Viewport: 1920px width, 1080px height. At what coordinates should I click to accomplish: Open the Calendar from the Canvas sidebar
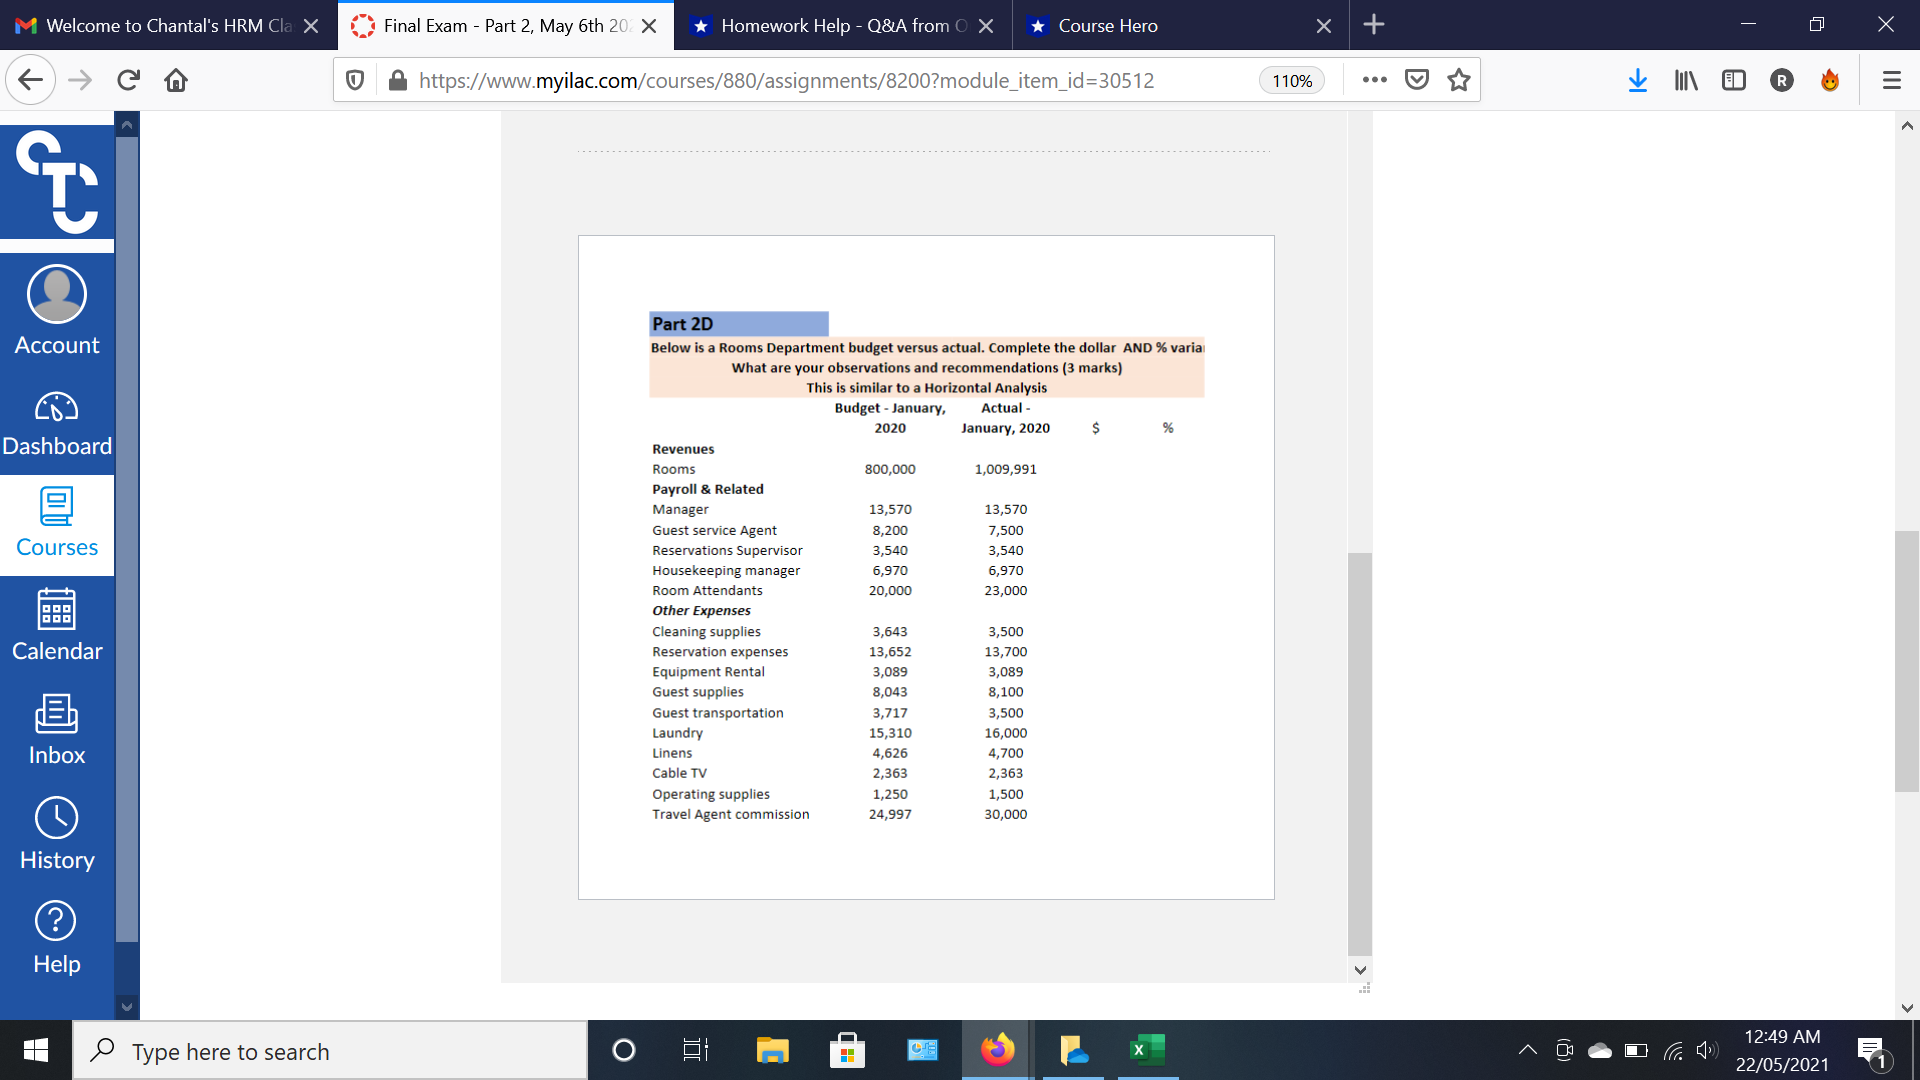[57, 625]
